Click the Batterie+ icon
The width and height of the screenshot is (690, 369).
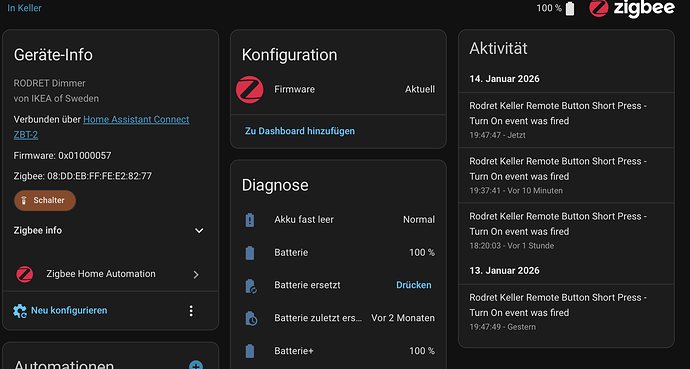[250, 351]
